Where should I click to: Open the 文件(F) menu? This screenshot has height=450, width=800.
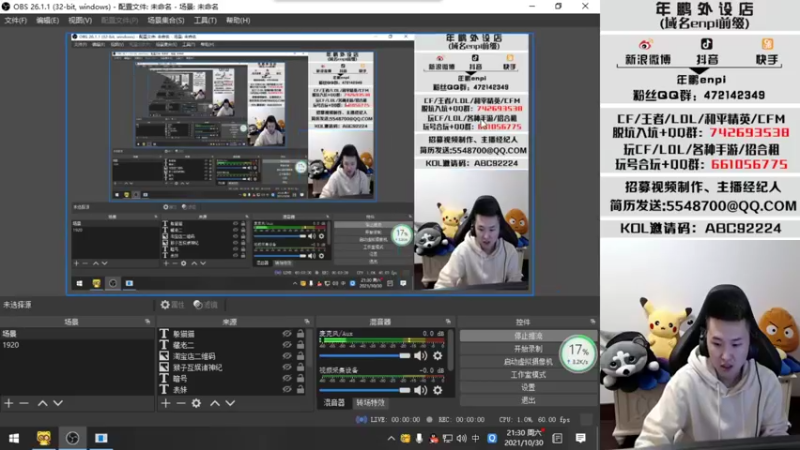coord(15,20)
